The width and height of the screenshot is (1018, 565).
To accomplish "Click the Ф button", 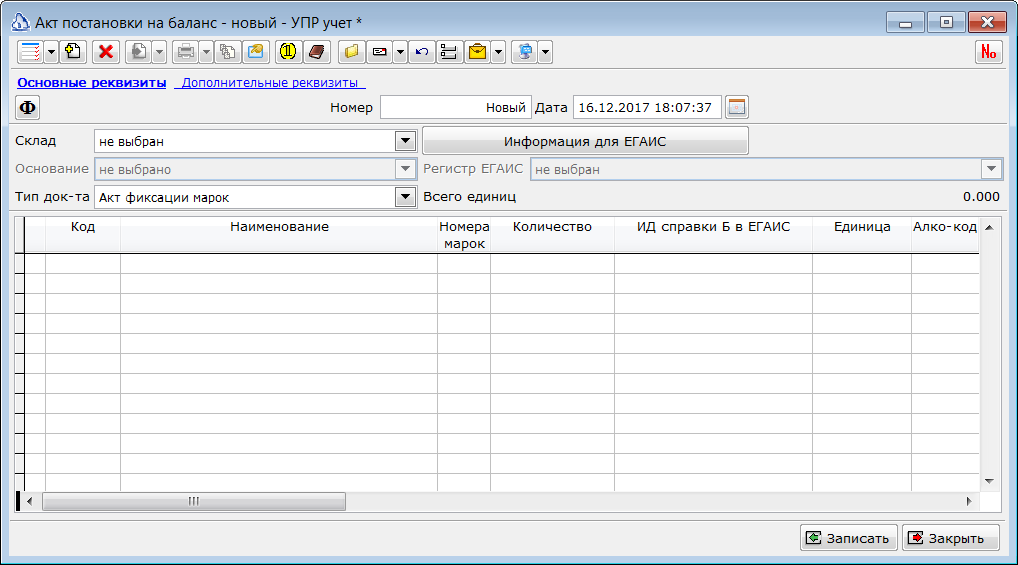I will (x=27, y=107).
